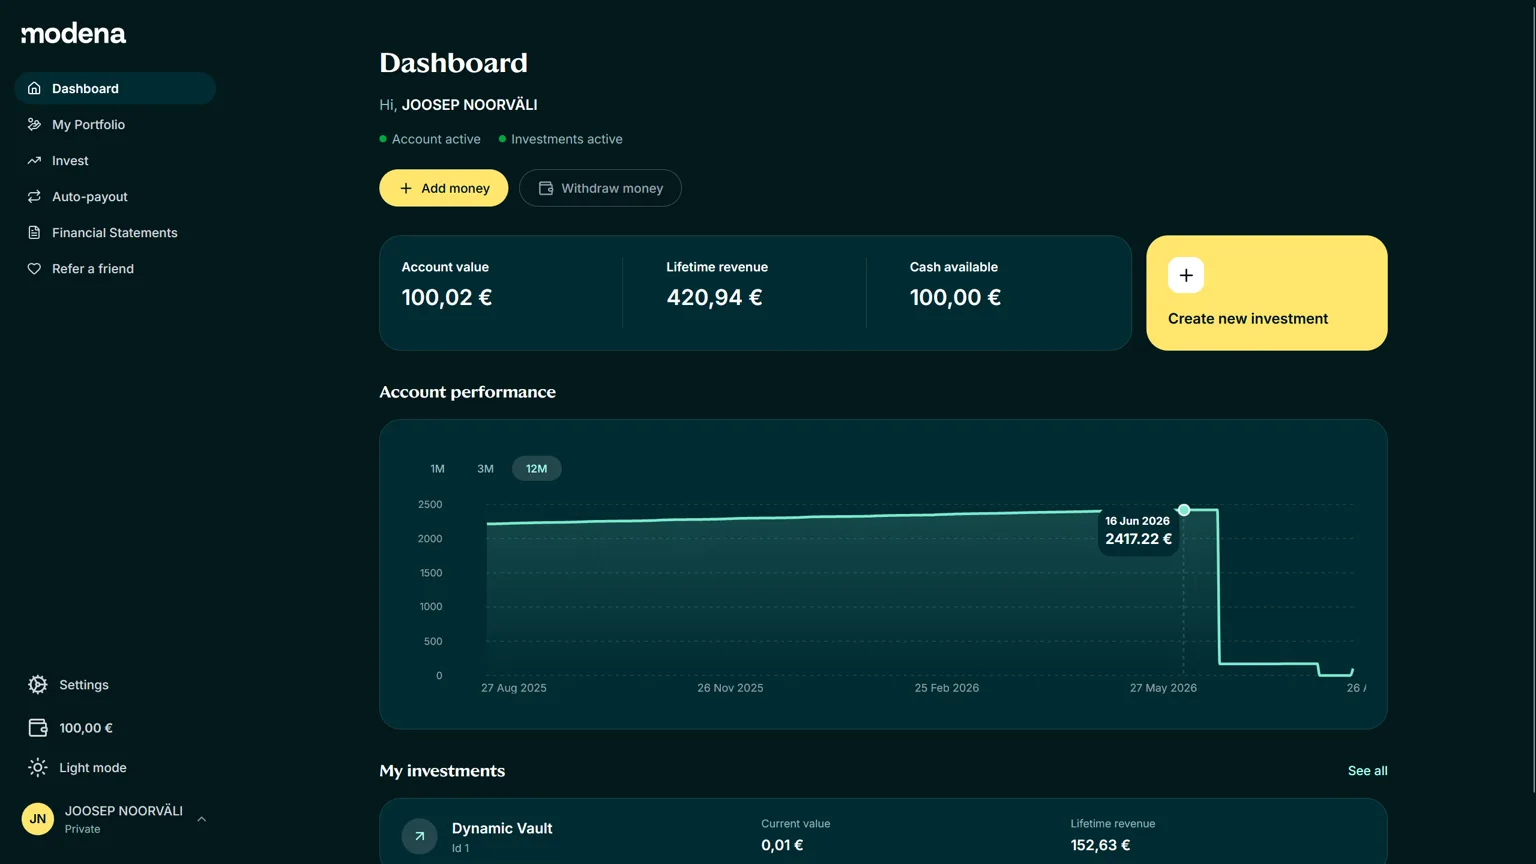
Task: Click the plus icon in Add money button
Action: pos(406,188)
